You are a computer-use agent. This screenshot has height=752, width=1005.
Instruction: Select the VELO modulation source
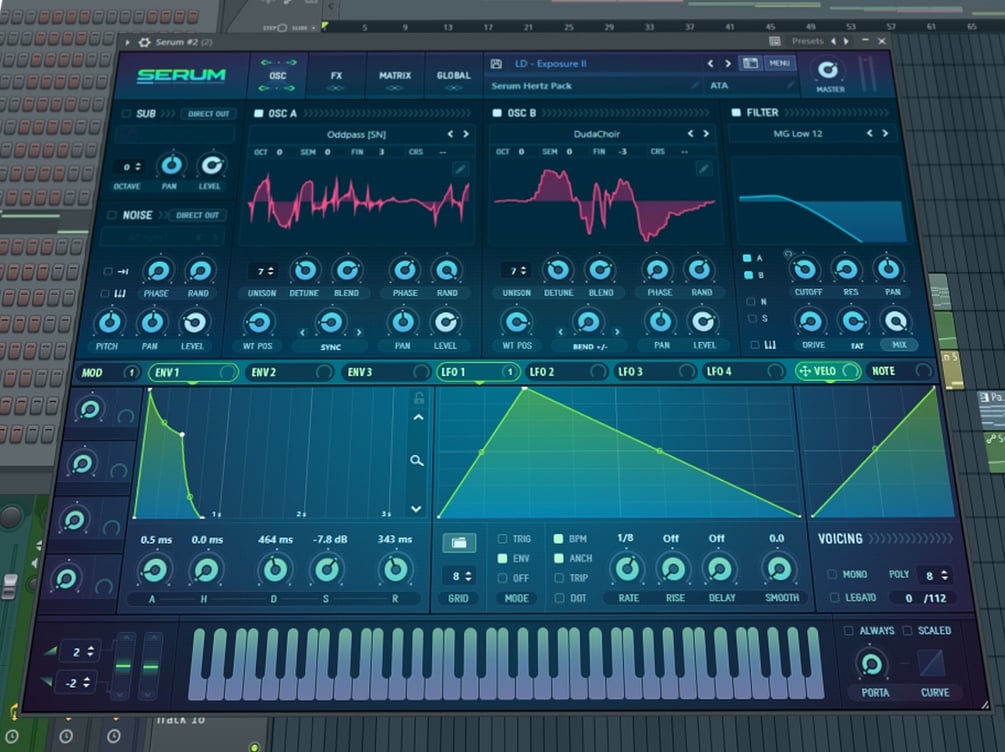827,371
